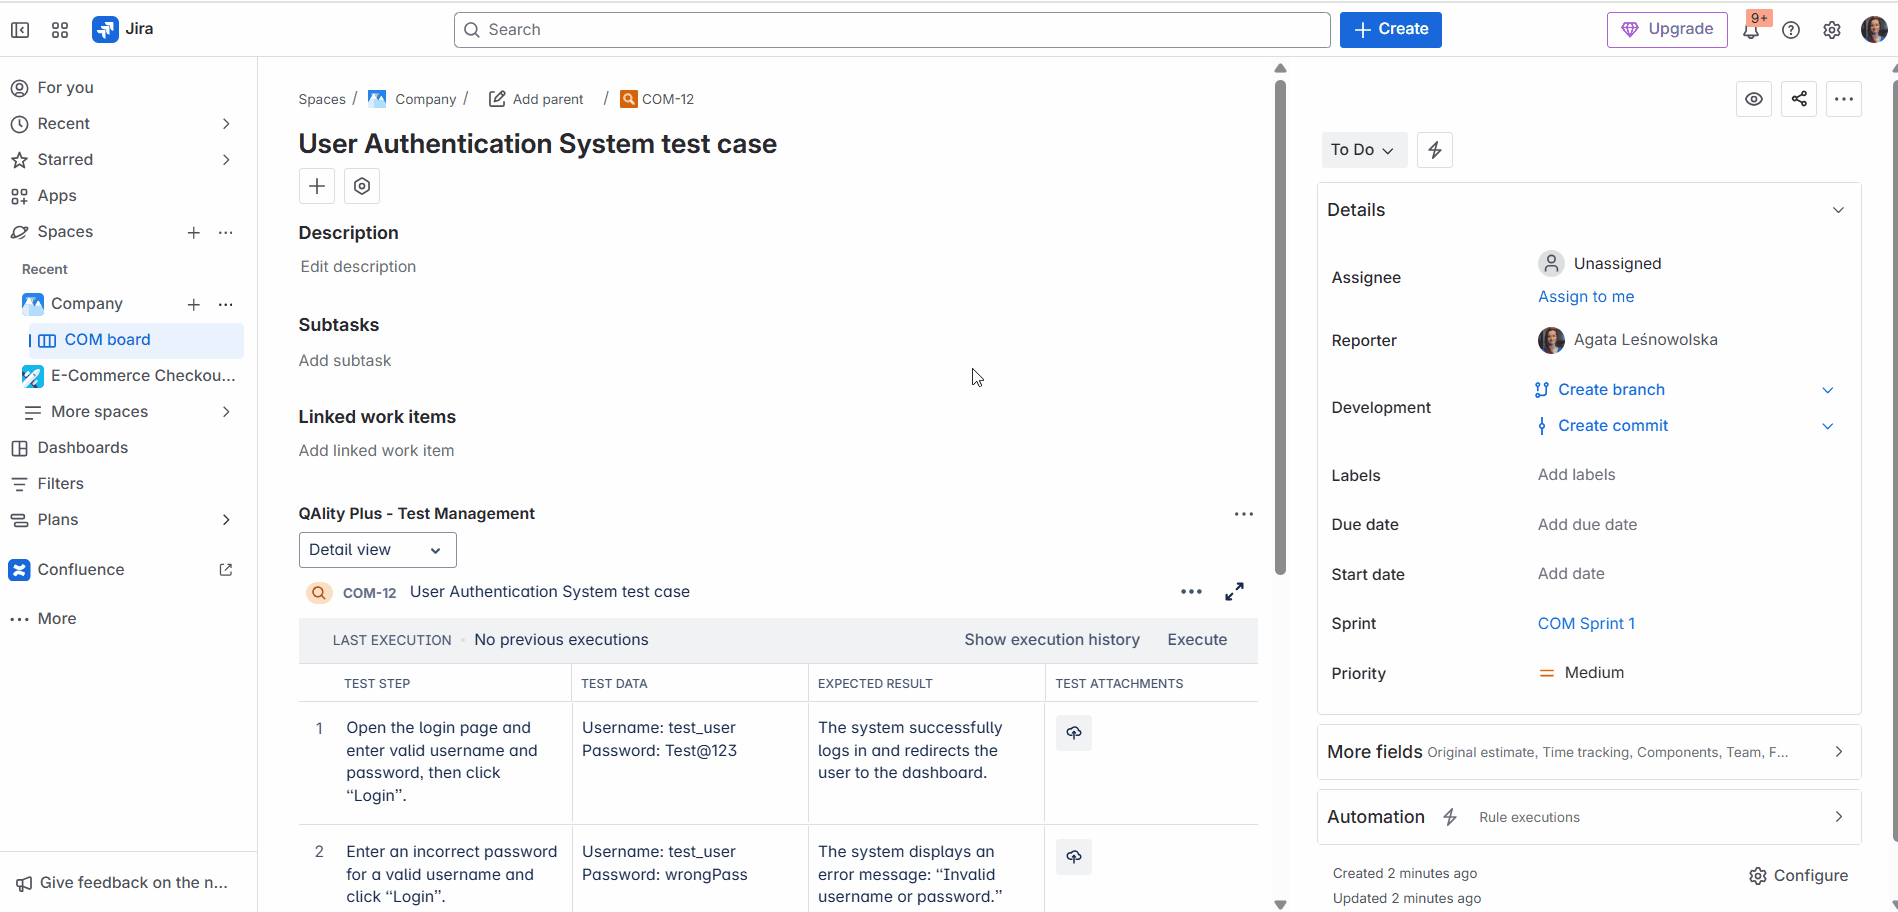Expand the Automation rule executions section
This screenshot has height=912, width=1898.
(x=1589, y=817)
